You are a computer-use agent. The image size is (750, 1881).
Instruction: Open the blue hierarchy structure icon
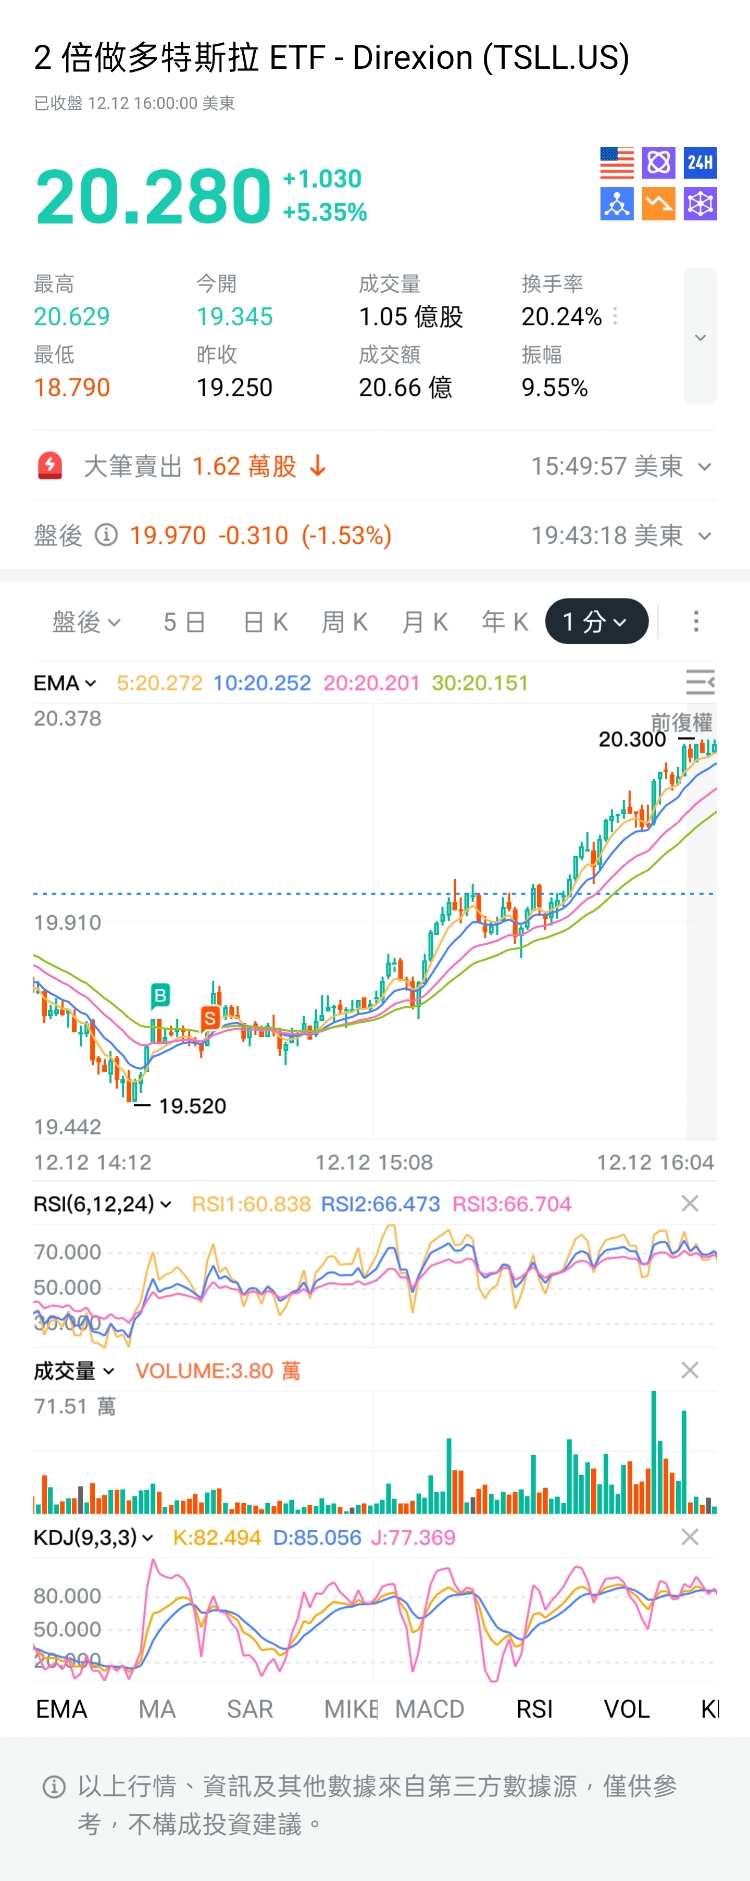click(x=617, y=204)
